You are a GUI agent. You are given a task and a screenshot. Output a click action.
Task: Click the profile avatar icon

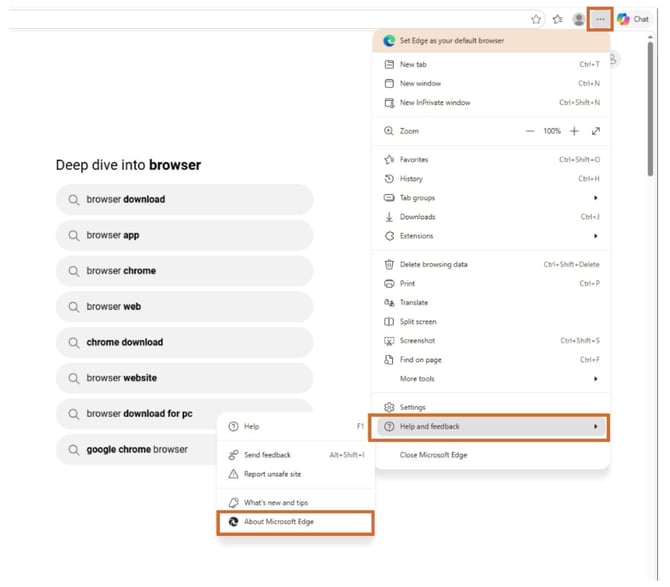pyautogui.click(x=579, y=19)
